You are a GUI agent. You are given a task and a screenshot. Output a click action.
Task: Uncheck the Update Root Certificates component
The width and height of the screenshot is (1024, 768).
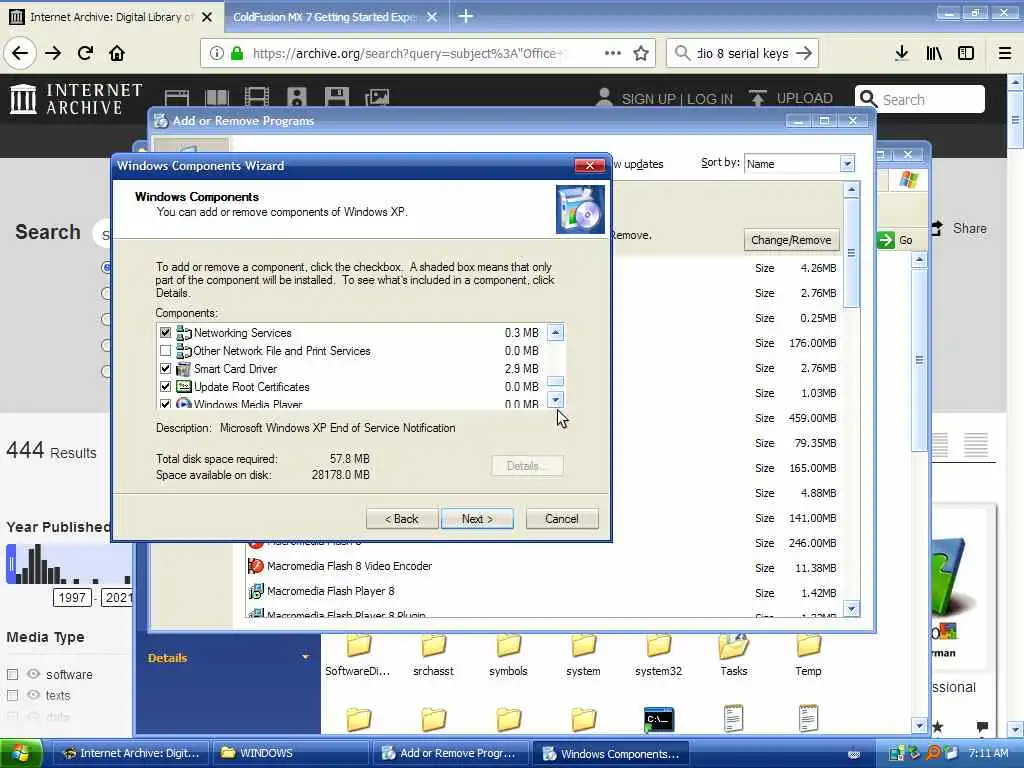[x=165, y=387]
